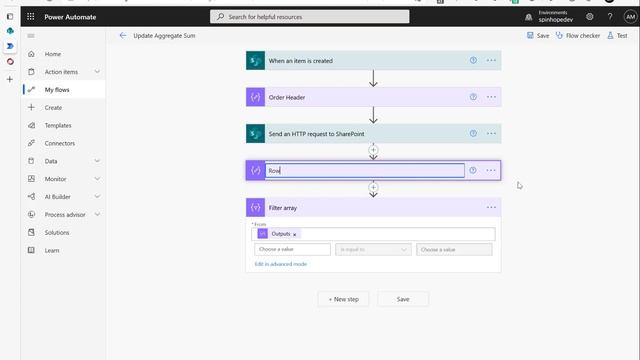
Task: Click the Filter array action icon
Action: pyautogui.click(x=256, y=207)
